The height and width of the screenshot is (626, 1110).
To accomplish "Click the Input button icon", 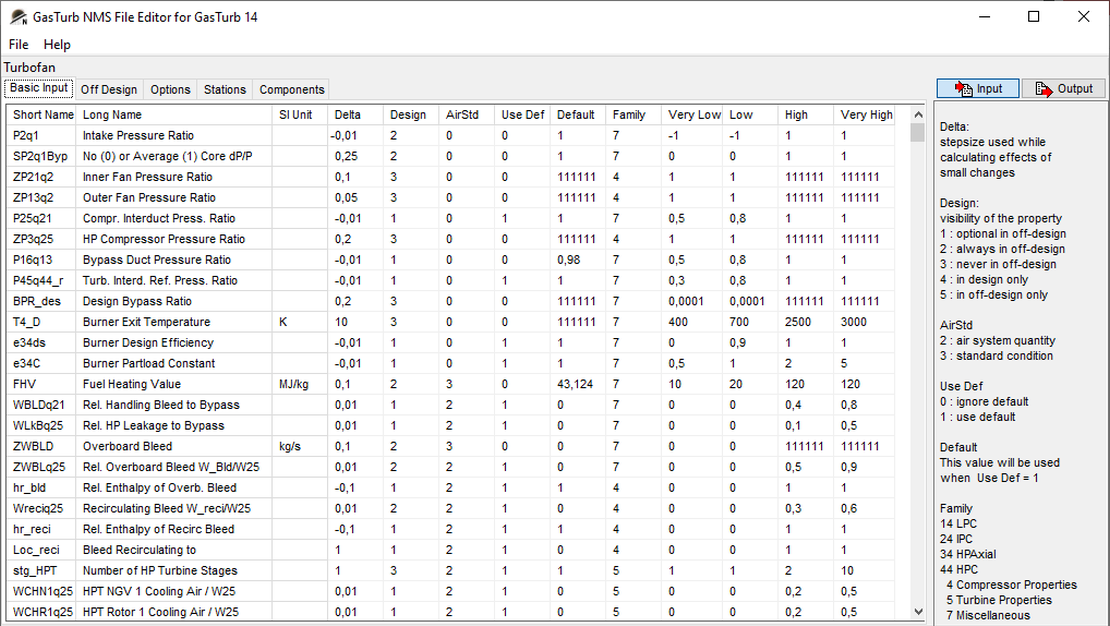I will [964, 89].
